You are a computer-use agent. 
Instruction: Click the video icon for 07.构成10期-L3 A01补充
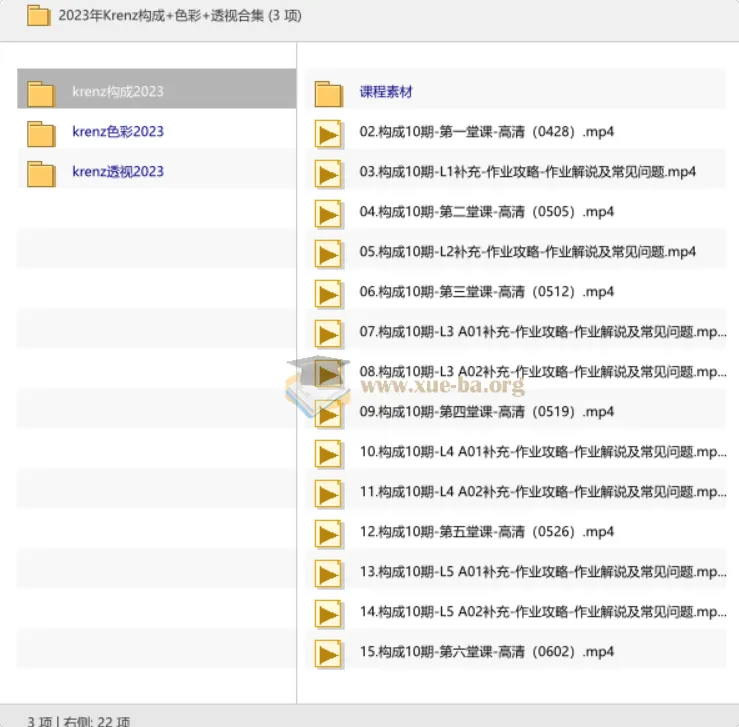pos(328,335)
